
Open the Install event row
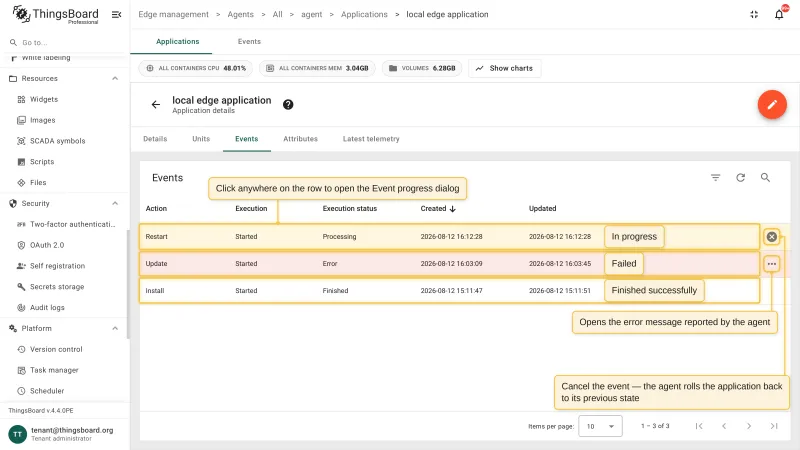449,291
